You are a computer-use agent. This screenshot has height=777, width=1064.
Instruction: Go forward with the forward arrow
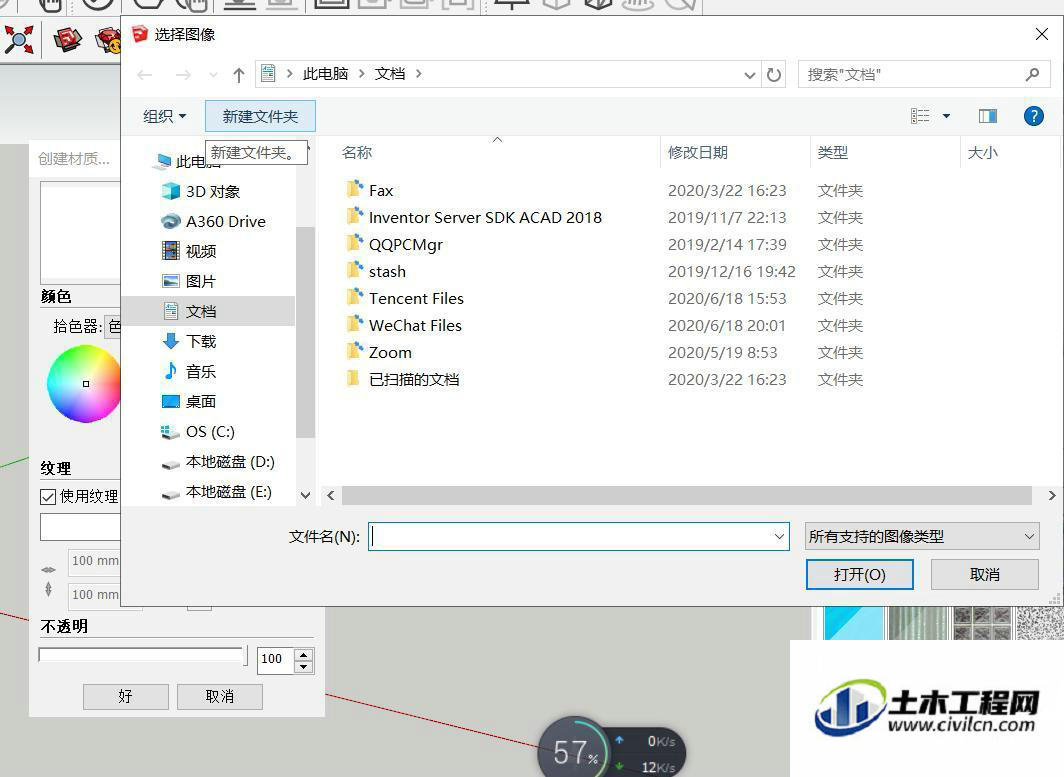[x=183, y=75]
